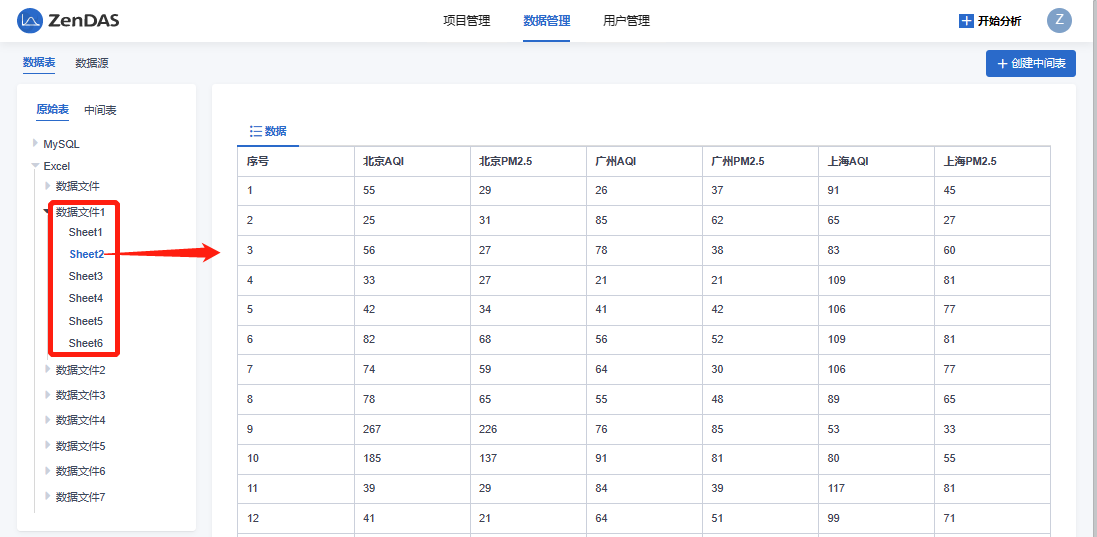Select Sheet4 under 数据文件1
The width and height of the screenshot is (1097, 537).
click(85, 298)
